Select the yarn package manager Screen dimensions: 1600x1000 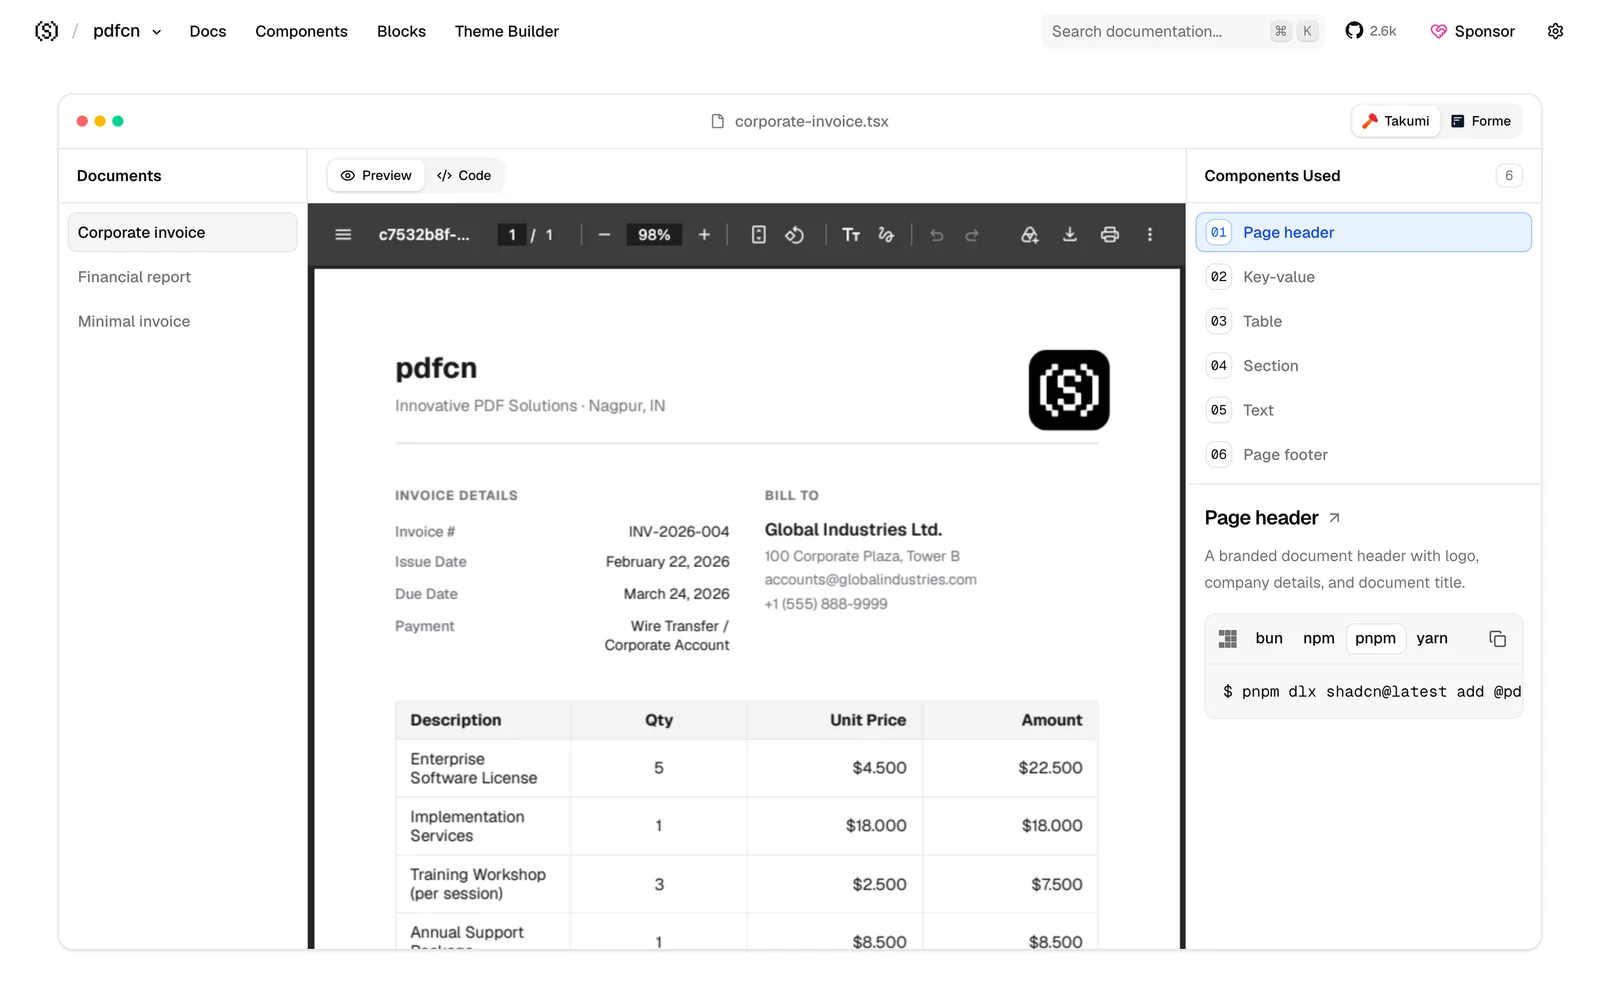pos(1432,639)
